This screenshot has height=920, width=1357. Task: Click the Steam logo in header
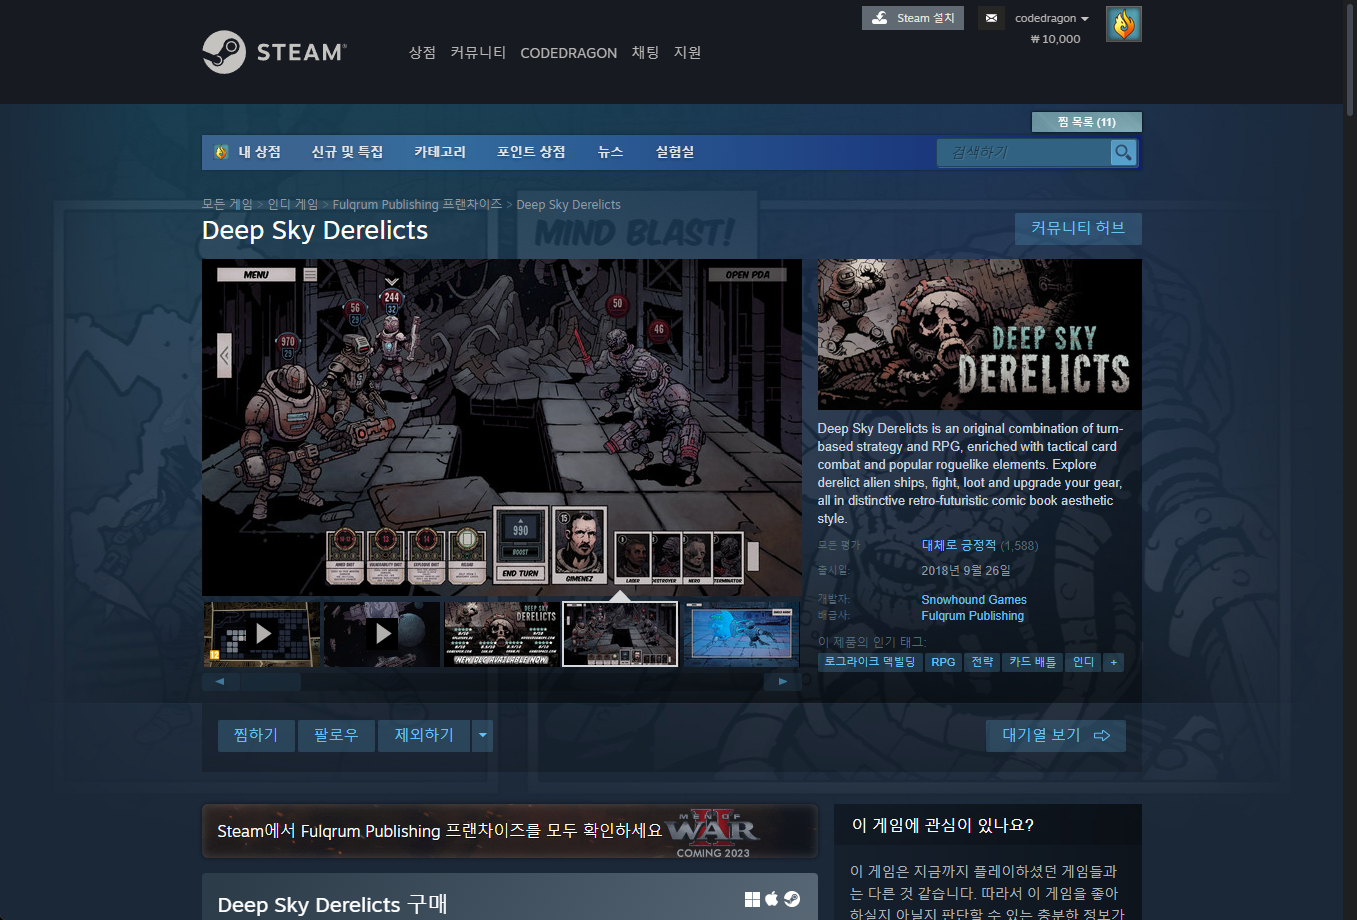pos(274,52)
